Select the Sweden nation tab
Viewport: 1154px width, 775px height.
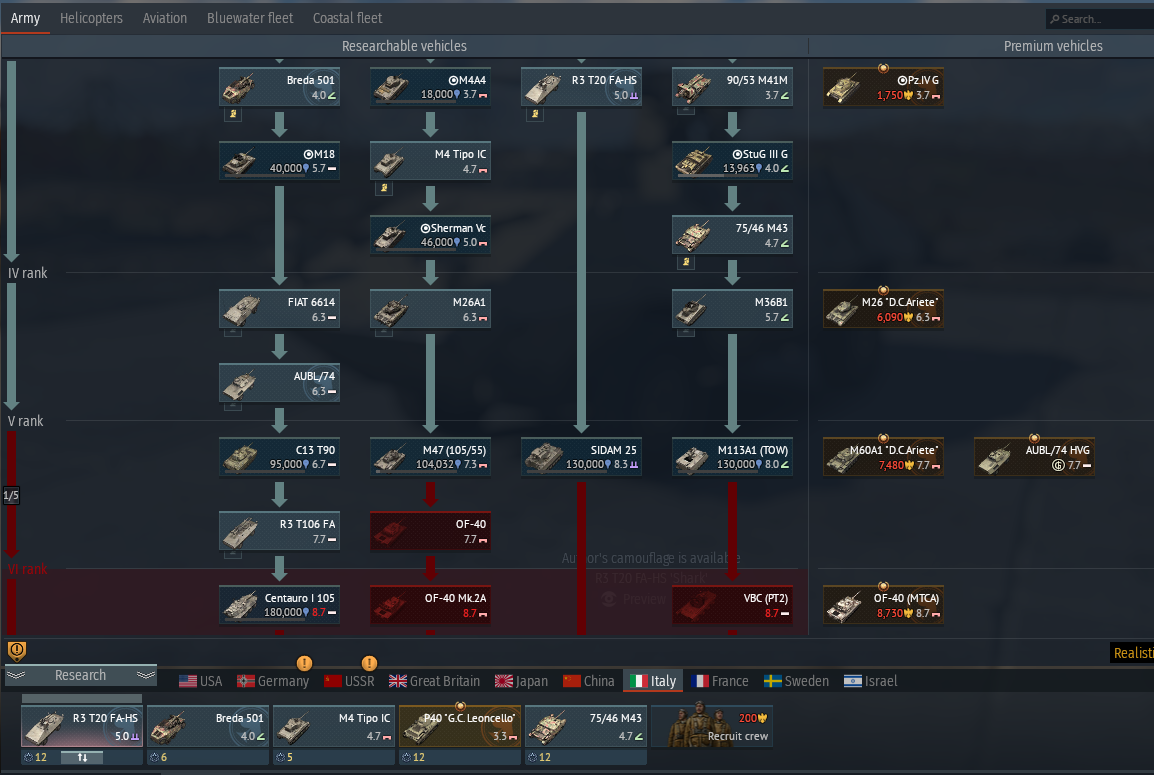click(796, 681)
